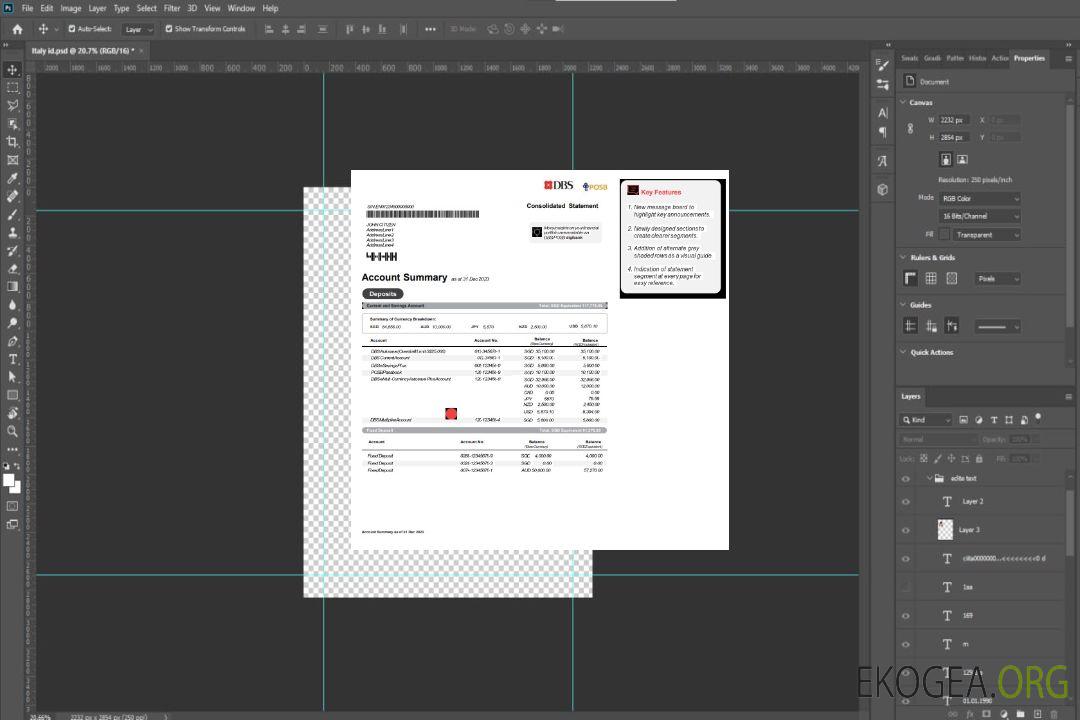Viewport: 1080px width, 720px height.
Task: Click the link width and height chain icon
Action: tap(910, 128)
